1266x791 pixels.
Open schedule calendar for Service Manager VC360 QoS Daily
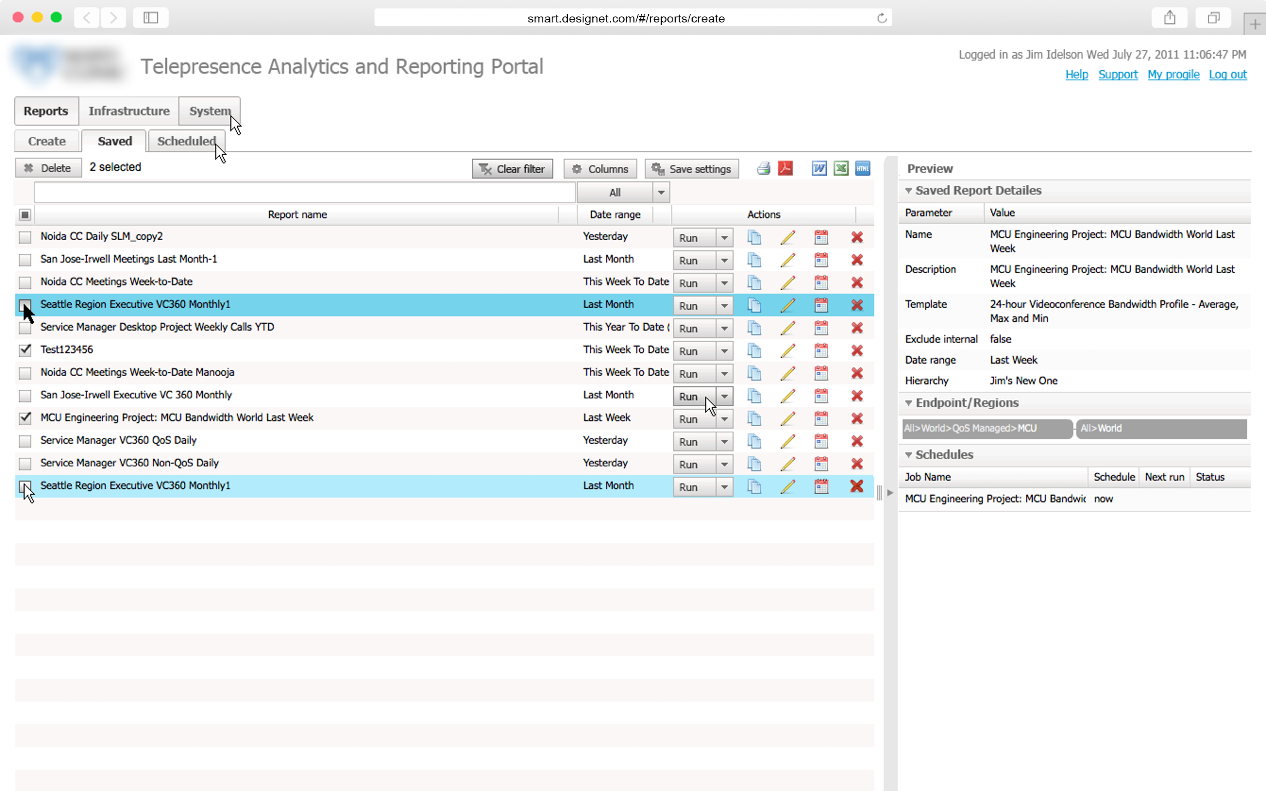point(821,441)
